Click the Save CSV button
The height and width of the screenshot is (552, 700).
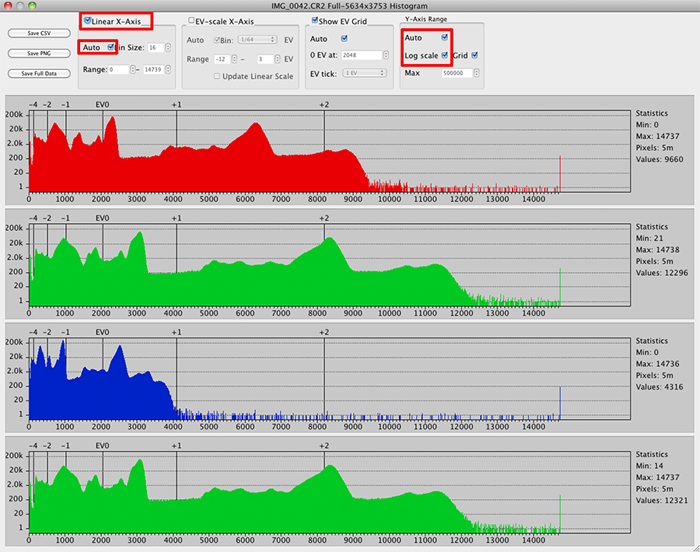point(39,33)
